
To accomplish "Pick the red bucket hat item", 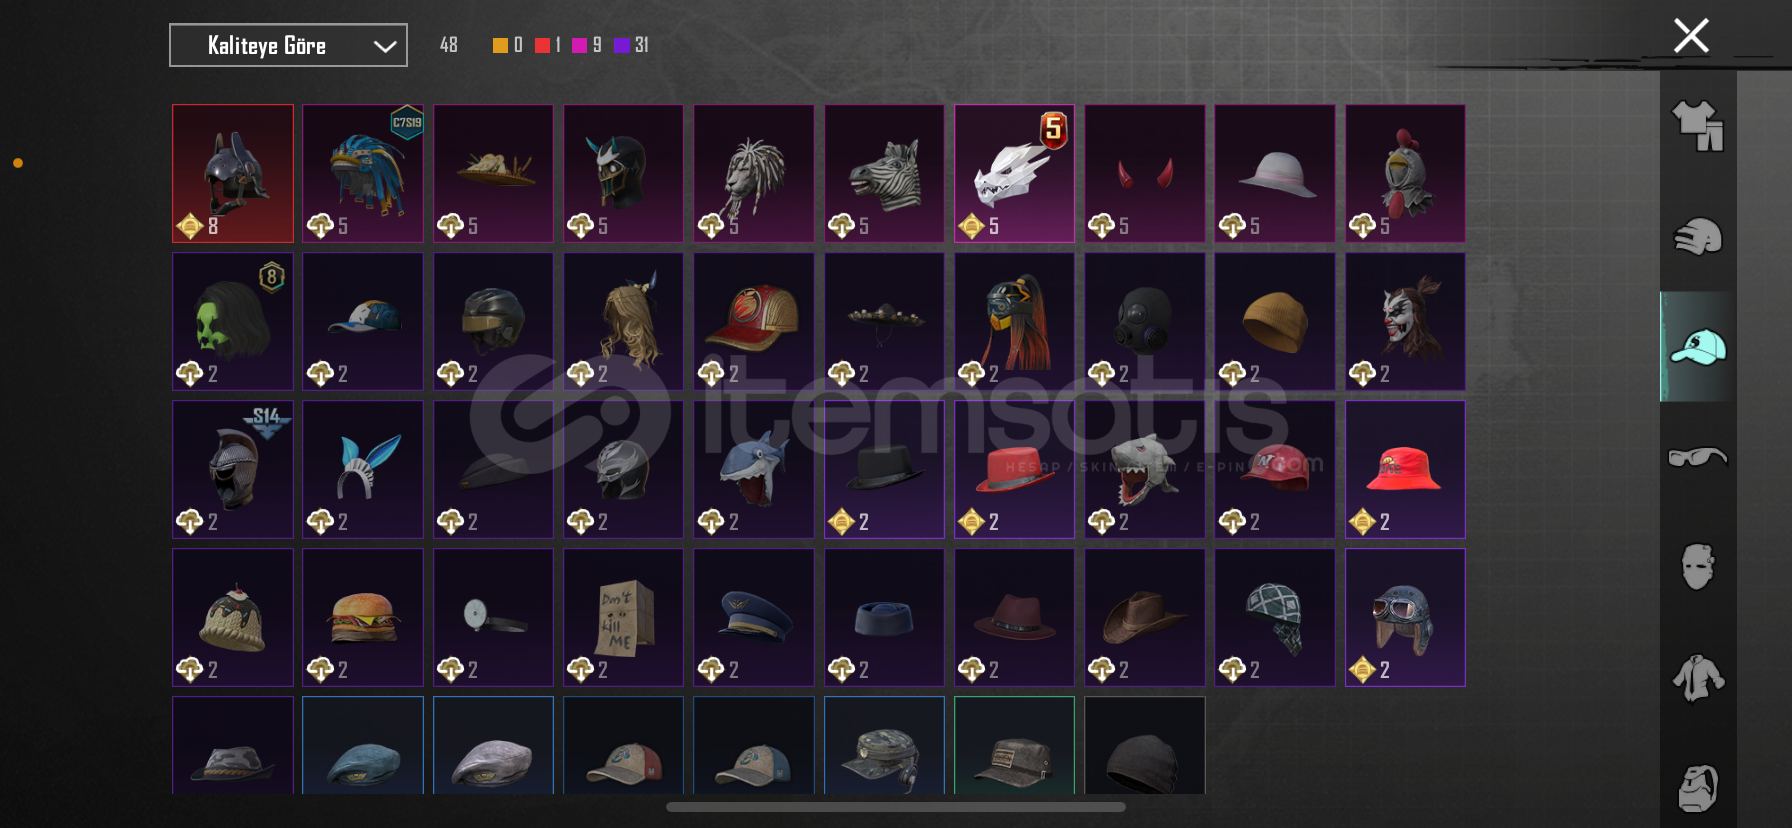I will pos(1405,469).
